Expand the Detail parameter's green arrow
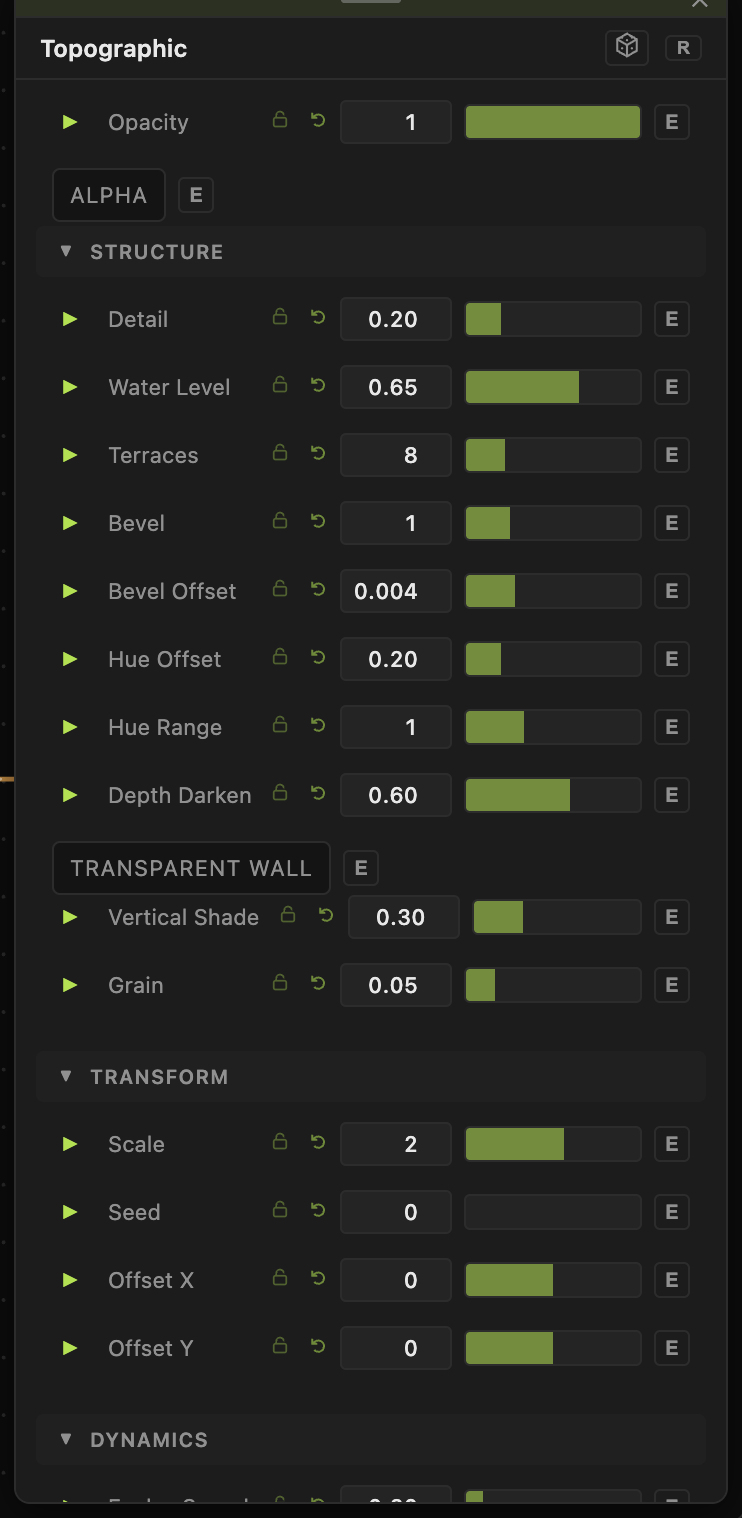 point(70,319)
